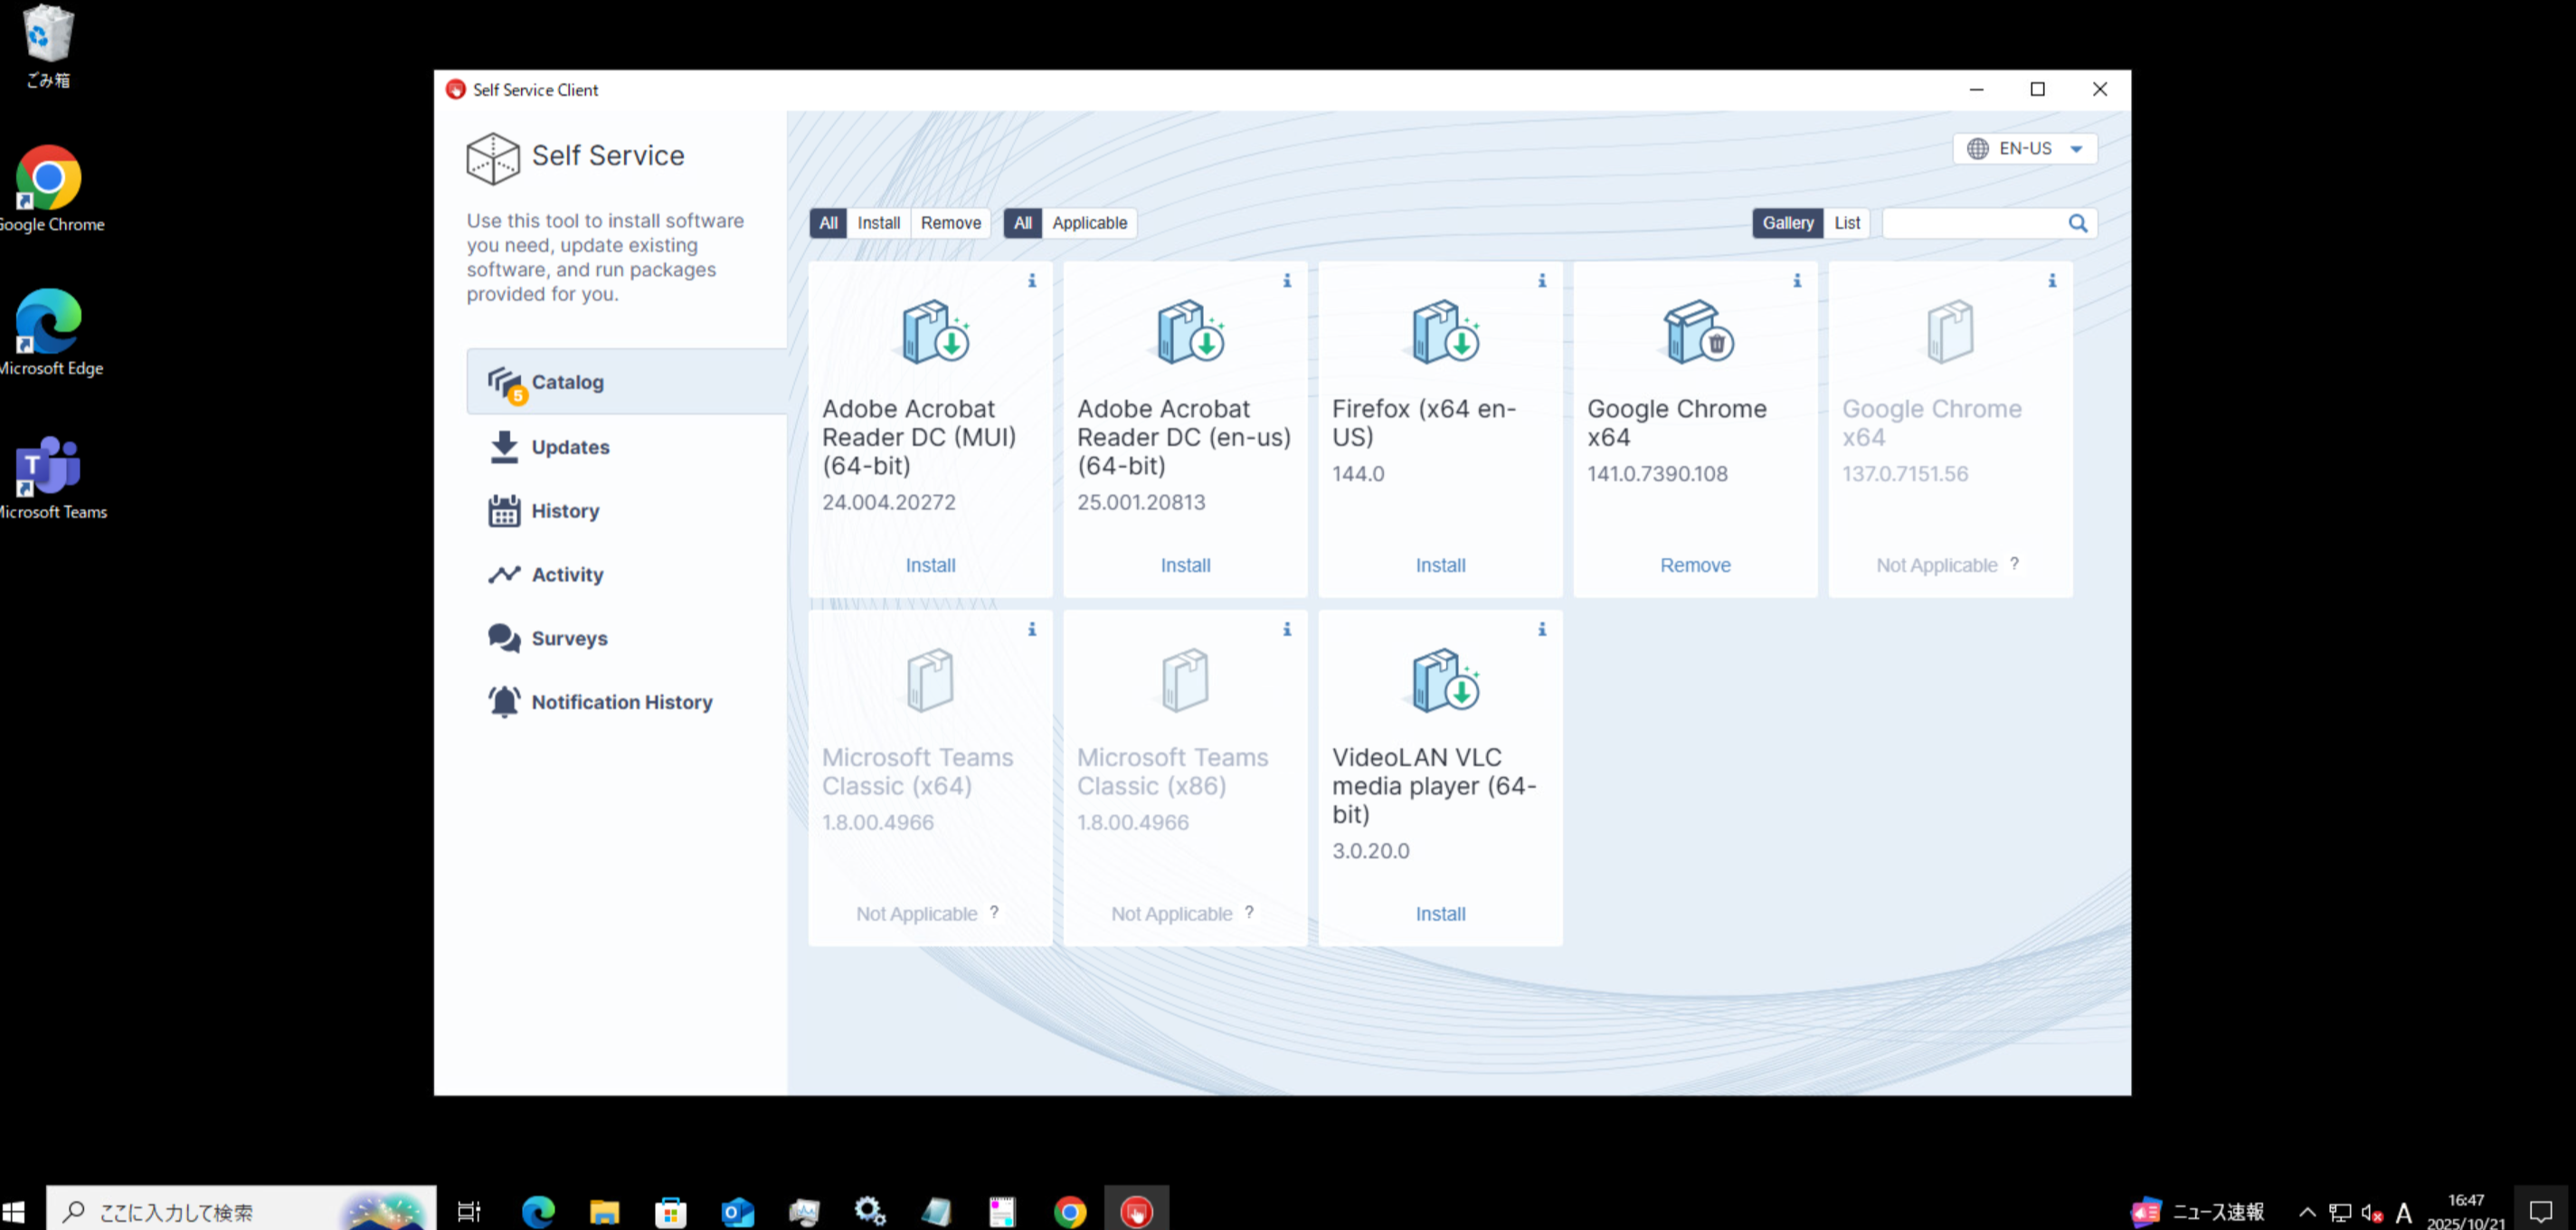Install Firefox (x64 en-US) package
The width and height of the screenshot is (2576, 1230).
click(x=1440, y=565)
